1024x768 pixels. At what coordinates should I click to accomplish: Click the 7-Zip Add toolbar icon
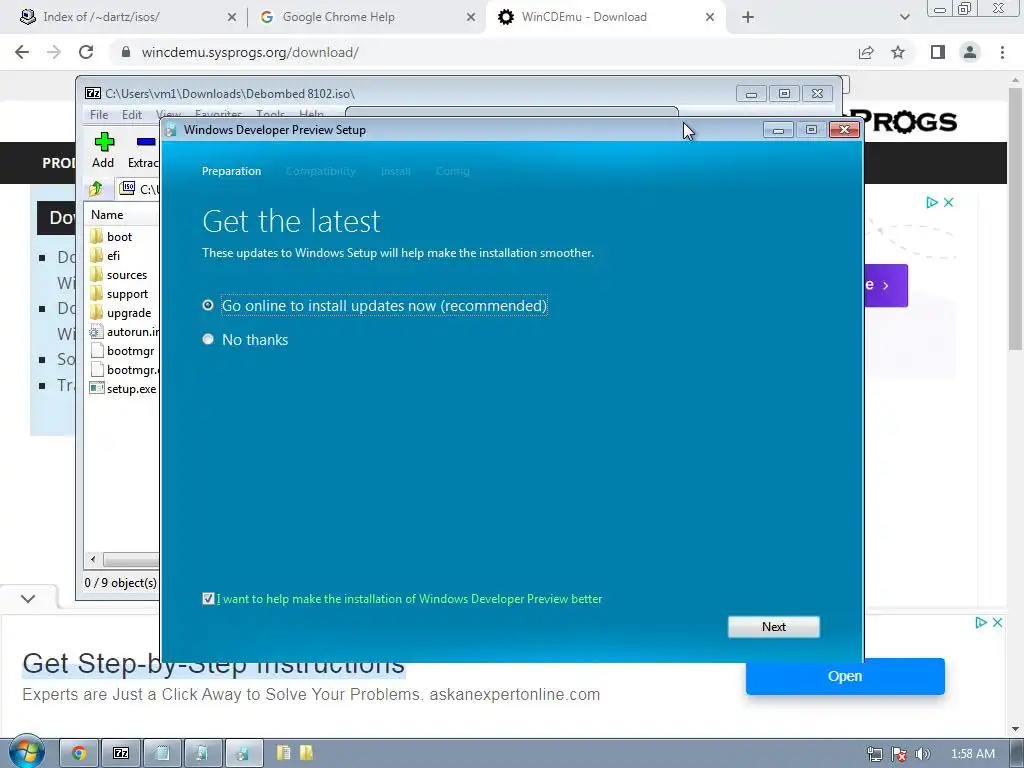pyautogui.click(x=103, y=150)
